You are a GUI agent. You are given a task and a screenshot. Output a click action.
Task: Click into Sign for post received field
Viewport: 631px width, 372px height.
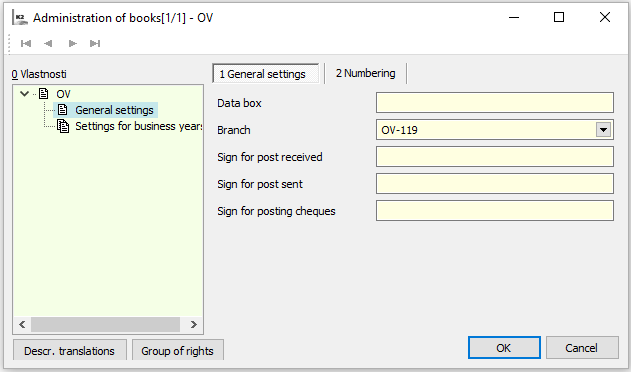495,157
